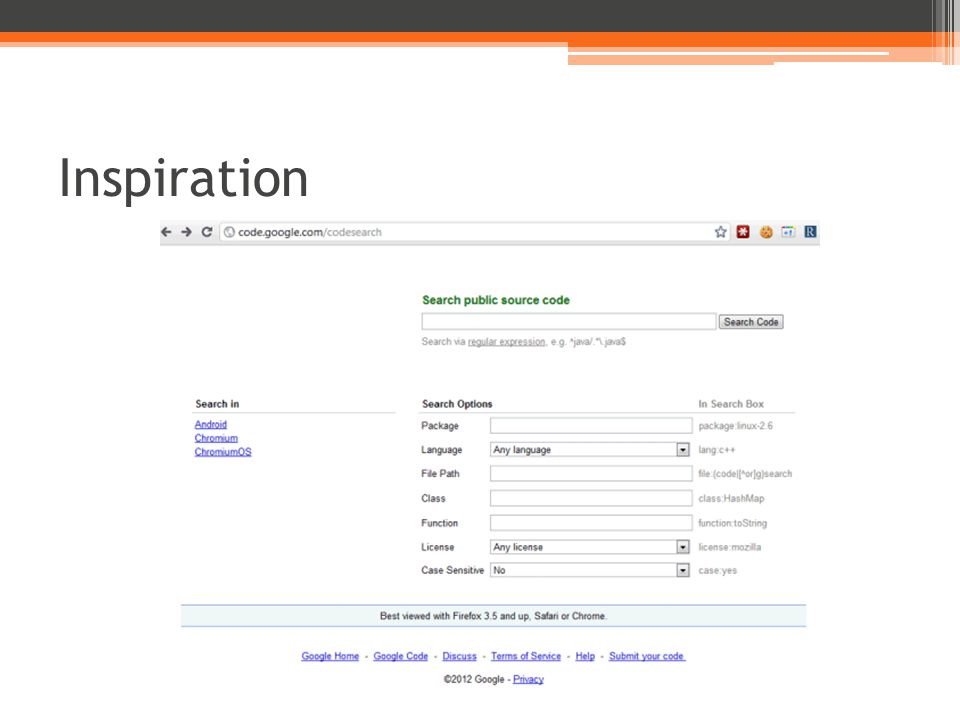Image resolution: width=960 pixels, height=720 pixels.
Task: Click the site info globe icon
Action: point(230,232)
